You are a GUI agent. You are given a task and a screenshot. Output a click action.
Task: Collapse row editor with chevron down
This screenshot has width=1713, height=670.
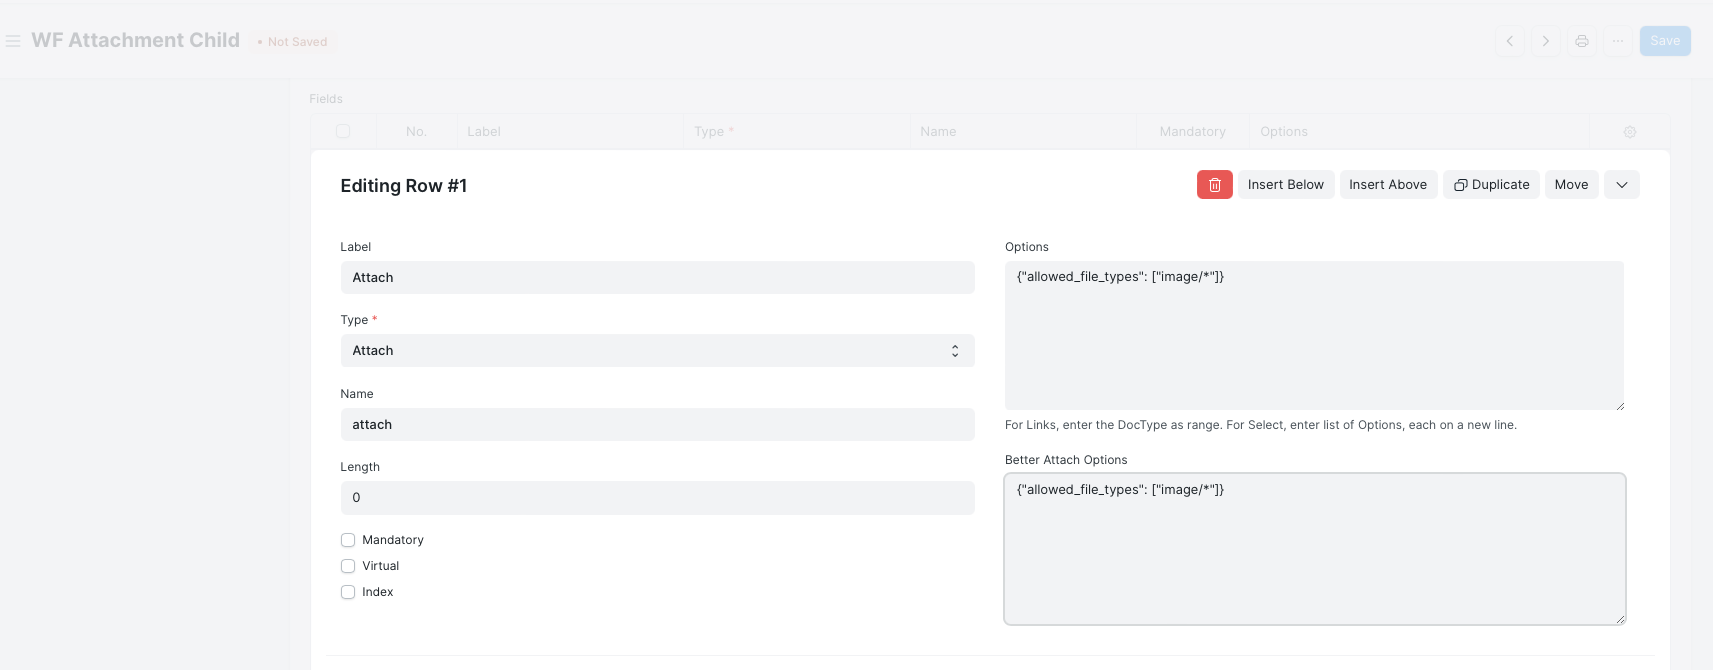pos(1622,185)
